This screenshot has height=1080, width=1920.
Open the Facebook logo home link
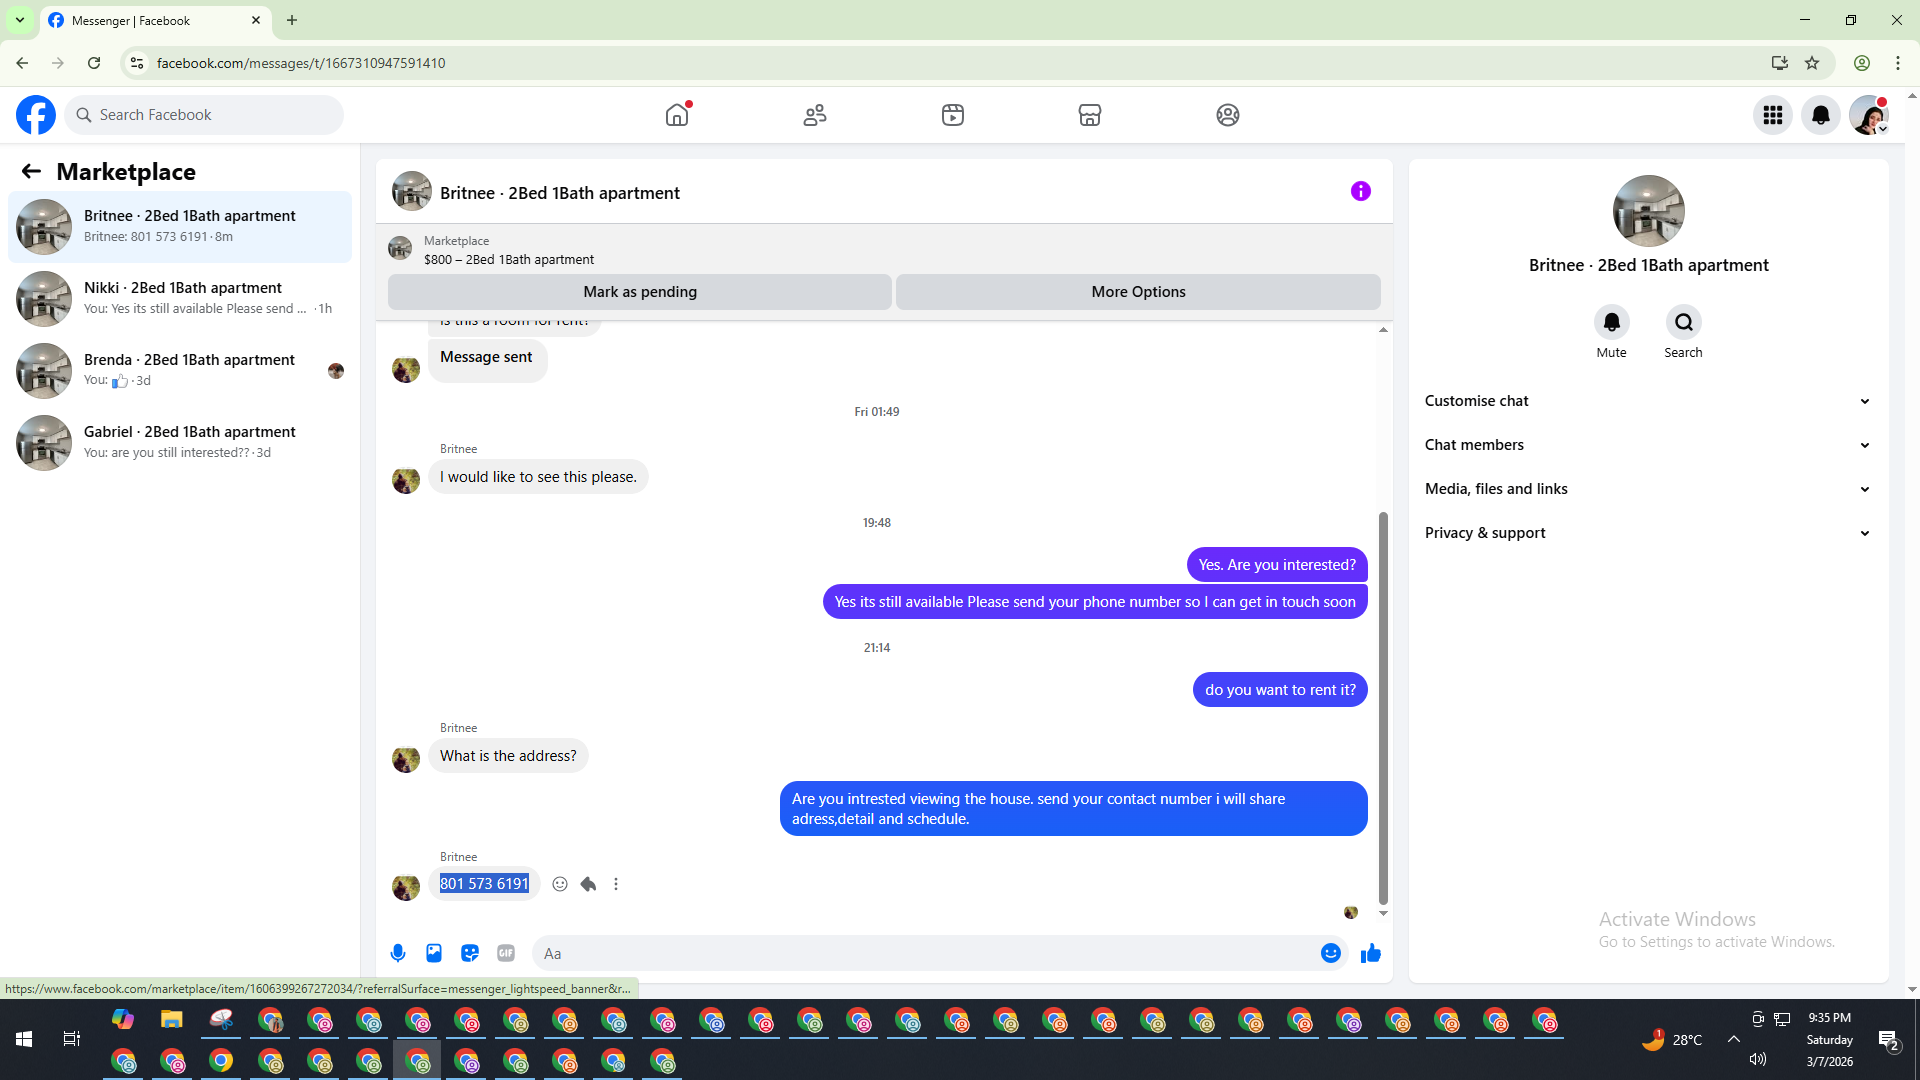pos(36,115)
